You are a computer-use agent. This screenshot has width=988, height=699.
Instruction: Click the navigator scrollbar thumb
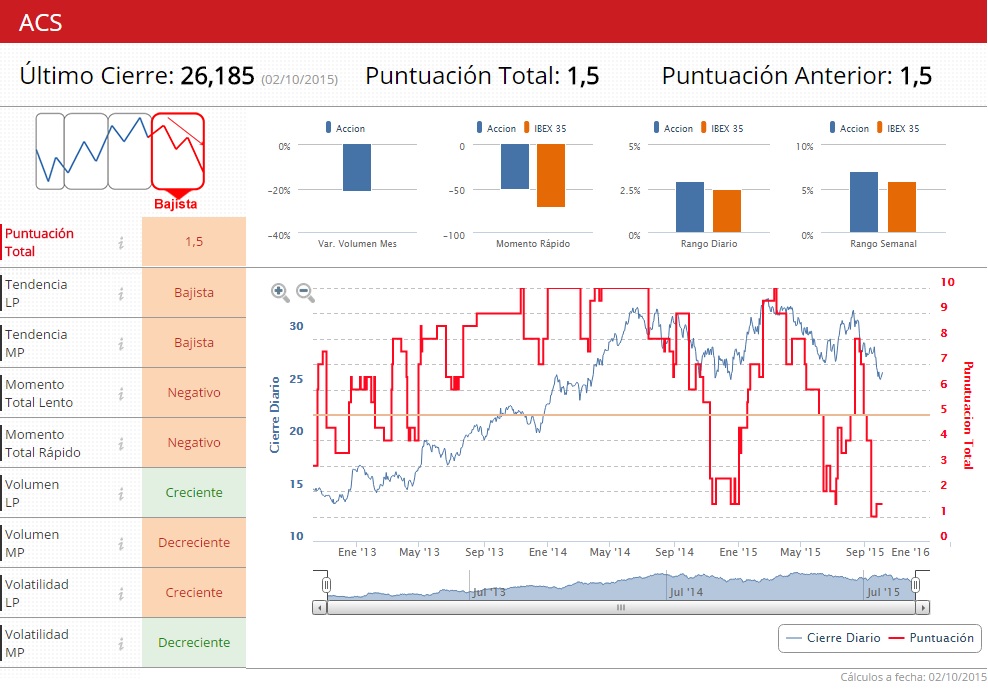(x=621, y=608)
